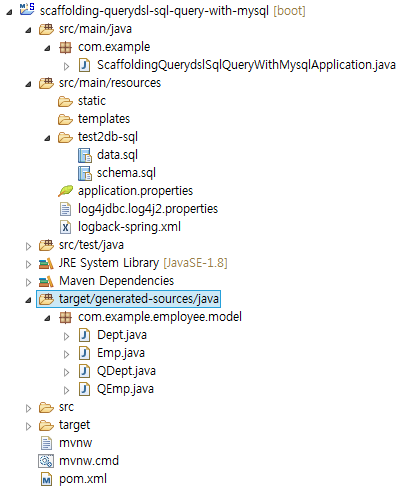Expand the Dept.java node
405x488 pixels.
click(x=66, y=336)
